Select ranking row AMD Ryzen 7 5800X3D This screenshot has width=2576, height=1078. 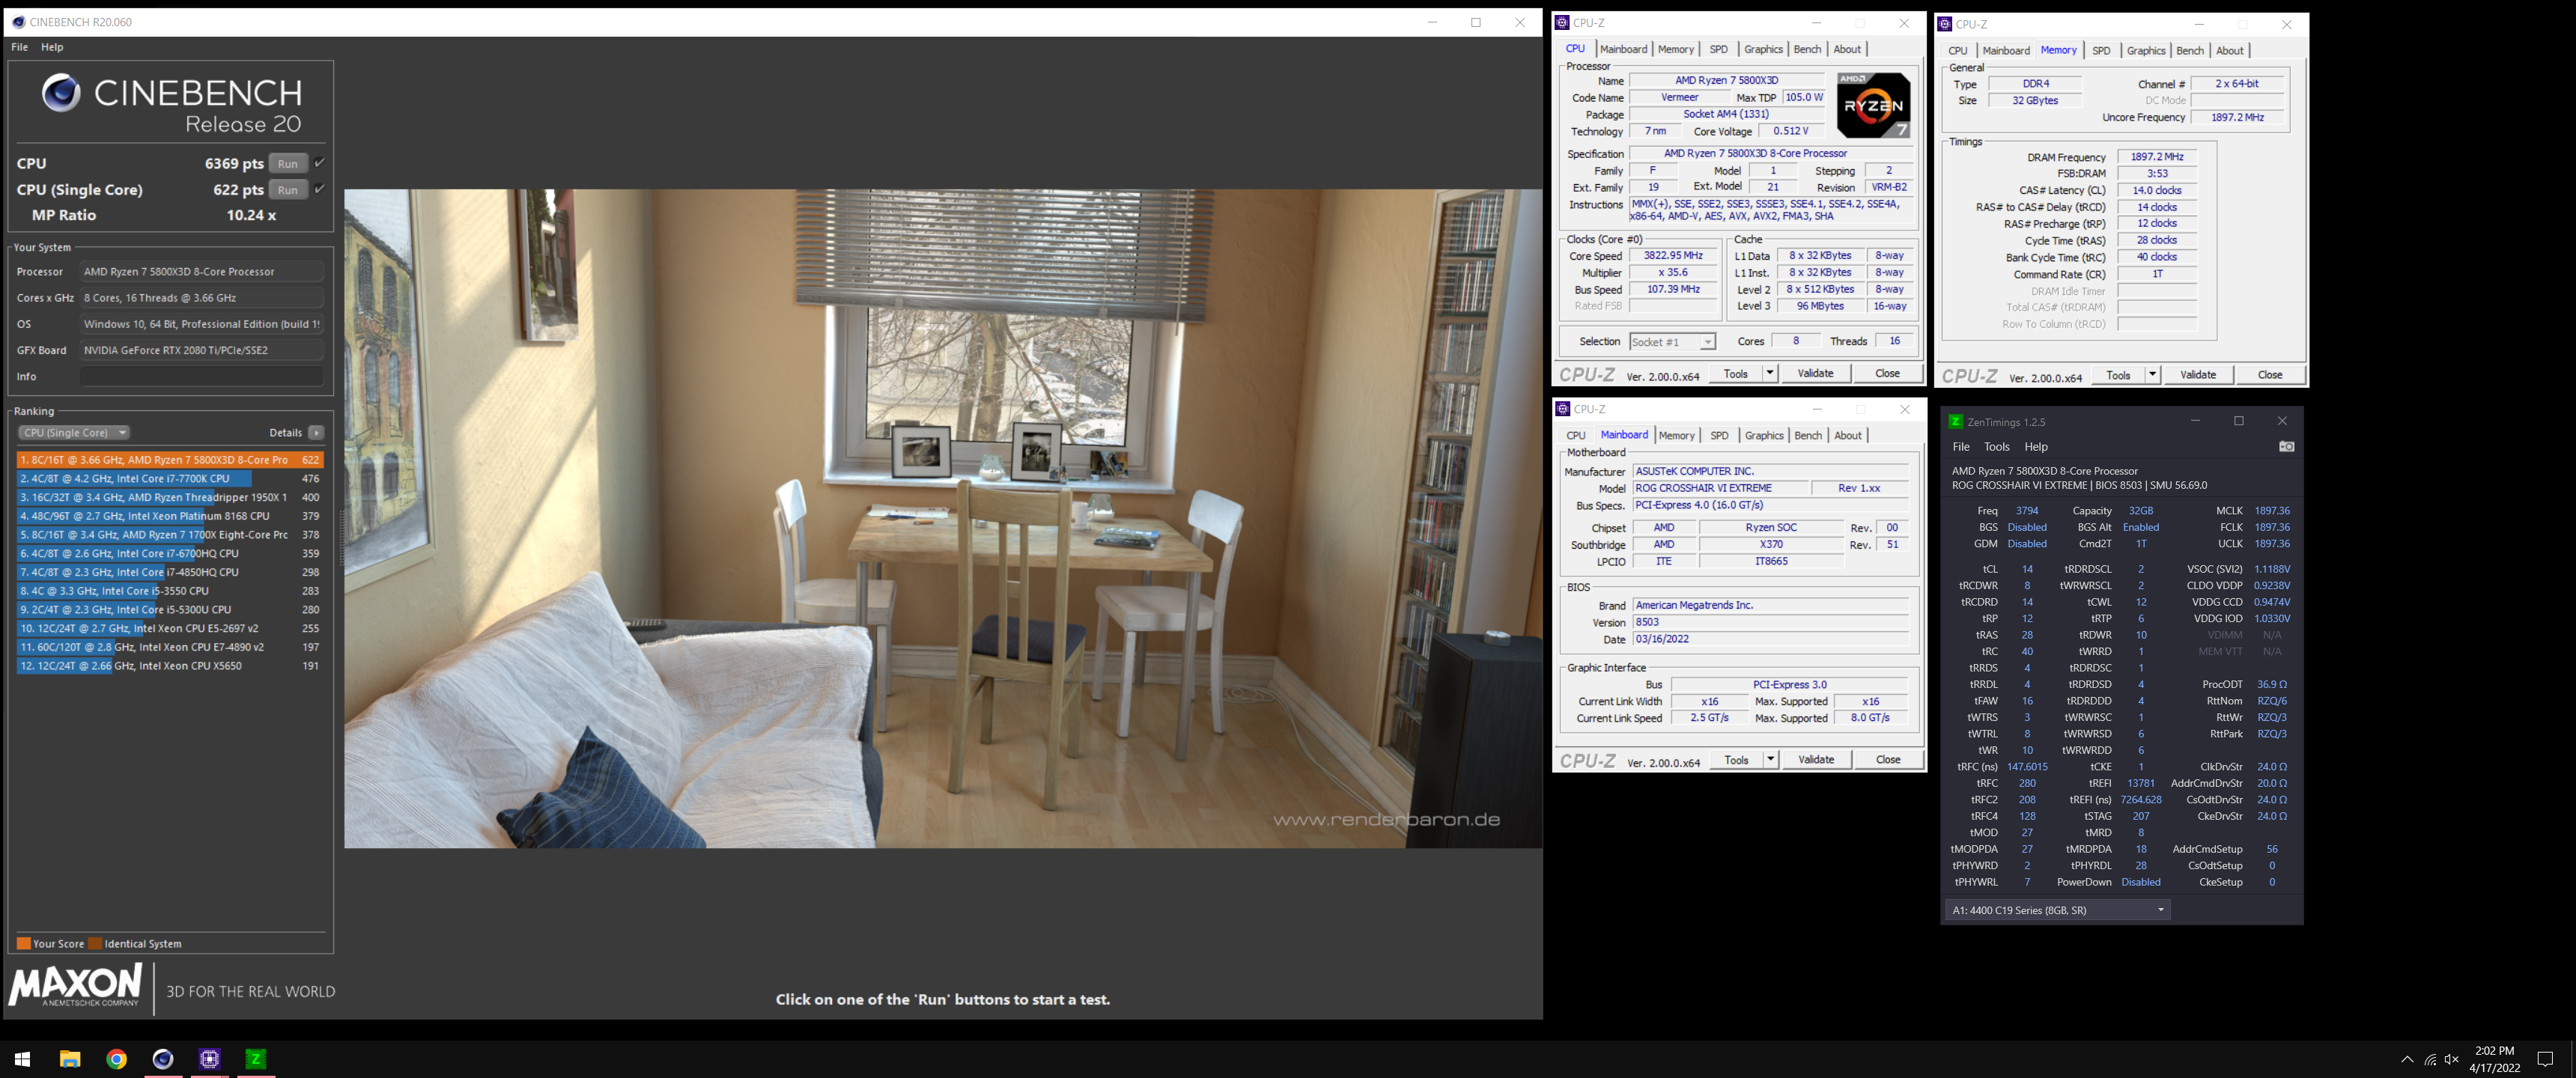(x=170, y=460)
